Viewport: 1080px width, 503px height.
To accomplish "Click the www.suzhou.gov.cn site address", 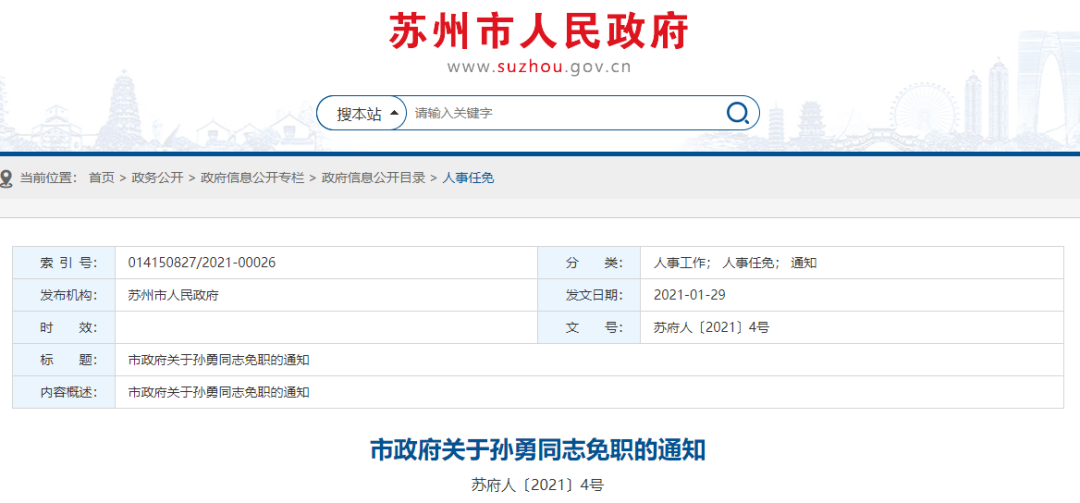I will coord(539,68).
